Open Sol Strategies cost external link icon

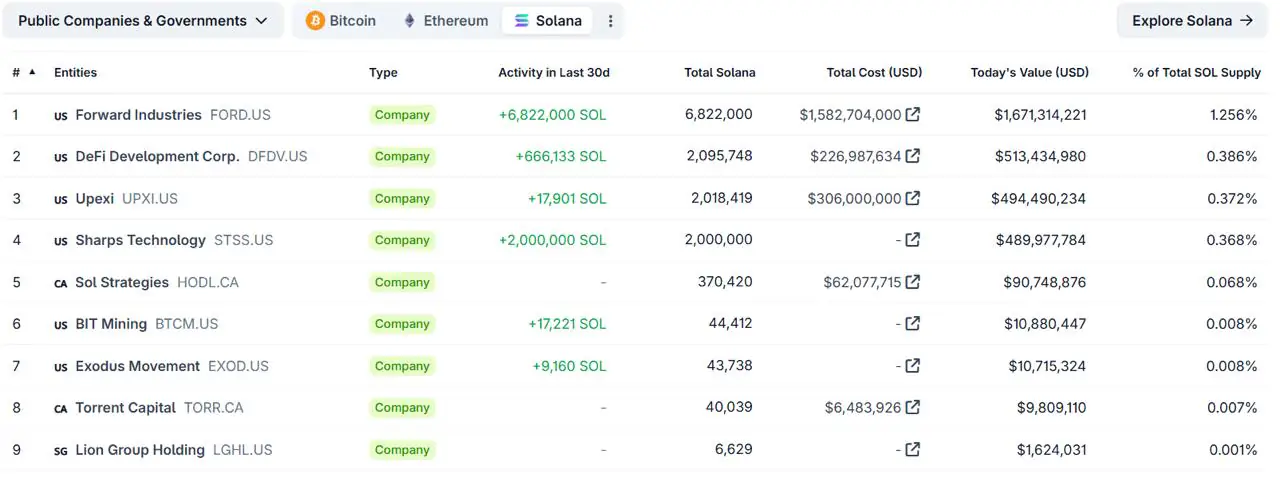[x=912, y=282]
